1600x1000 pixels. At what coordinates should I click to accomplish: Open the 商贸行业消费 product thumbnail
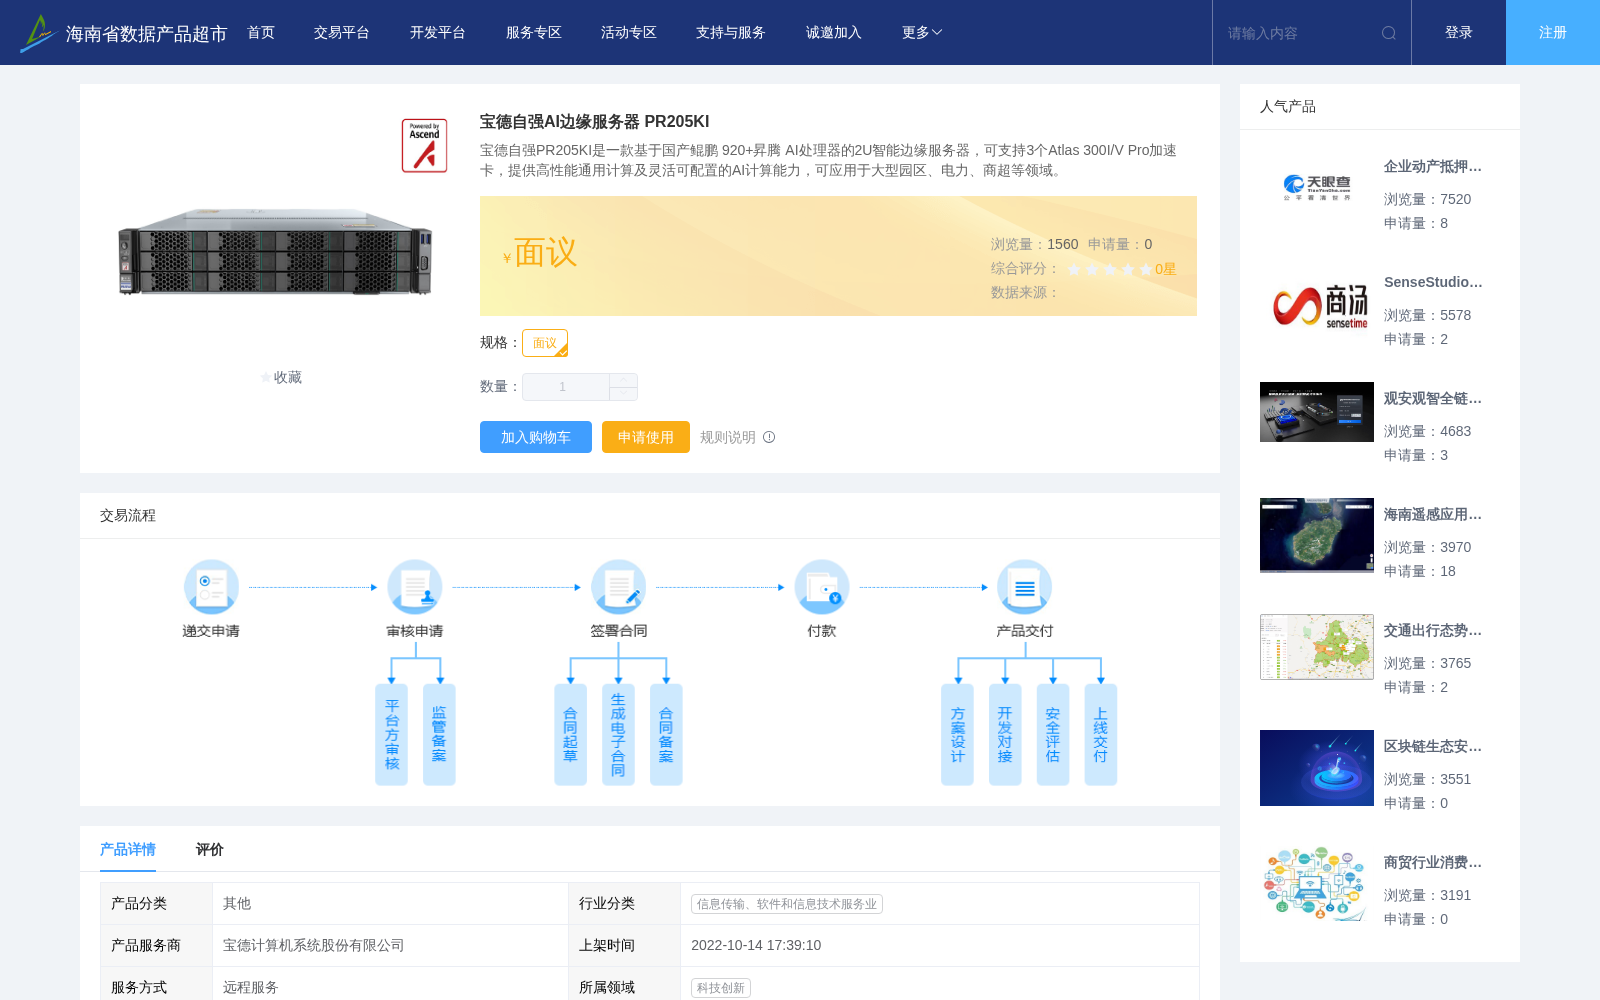click(1317, 884)
